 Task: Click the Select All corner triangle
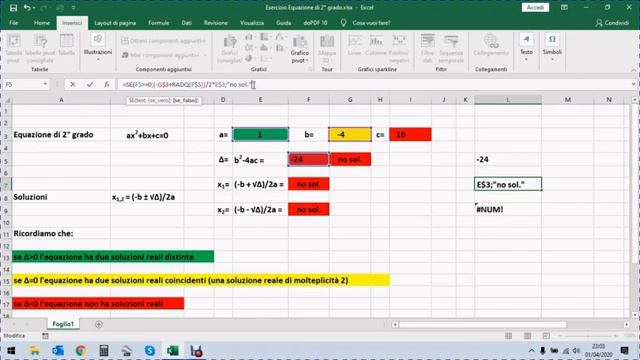coord(7,100)
